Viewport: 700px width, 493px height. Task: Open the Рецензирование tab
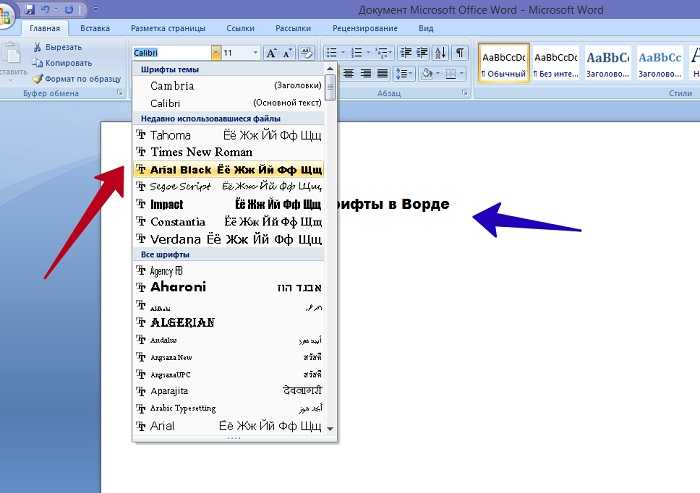pyautogui.click(x=365, y=28)
